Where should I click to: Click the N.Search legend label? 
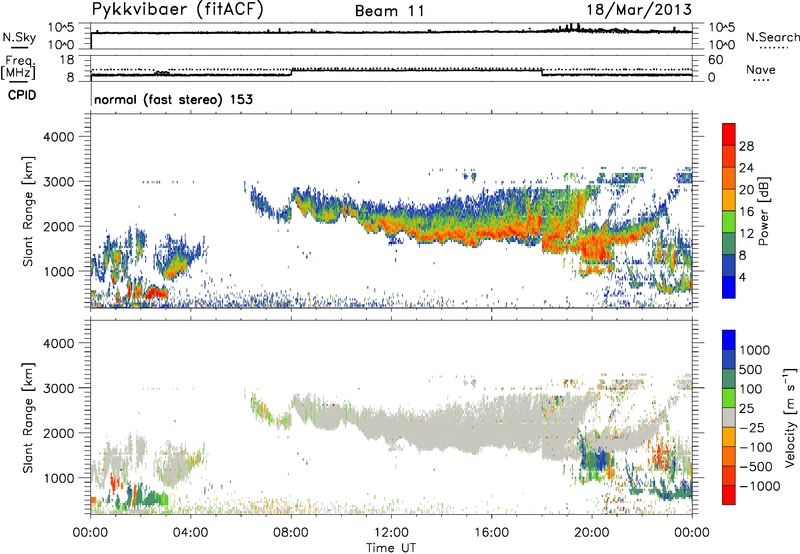point(772,37)
